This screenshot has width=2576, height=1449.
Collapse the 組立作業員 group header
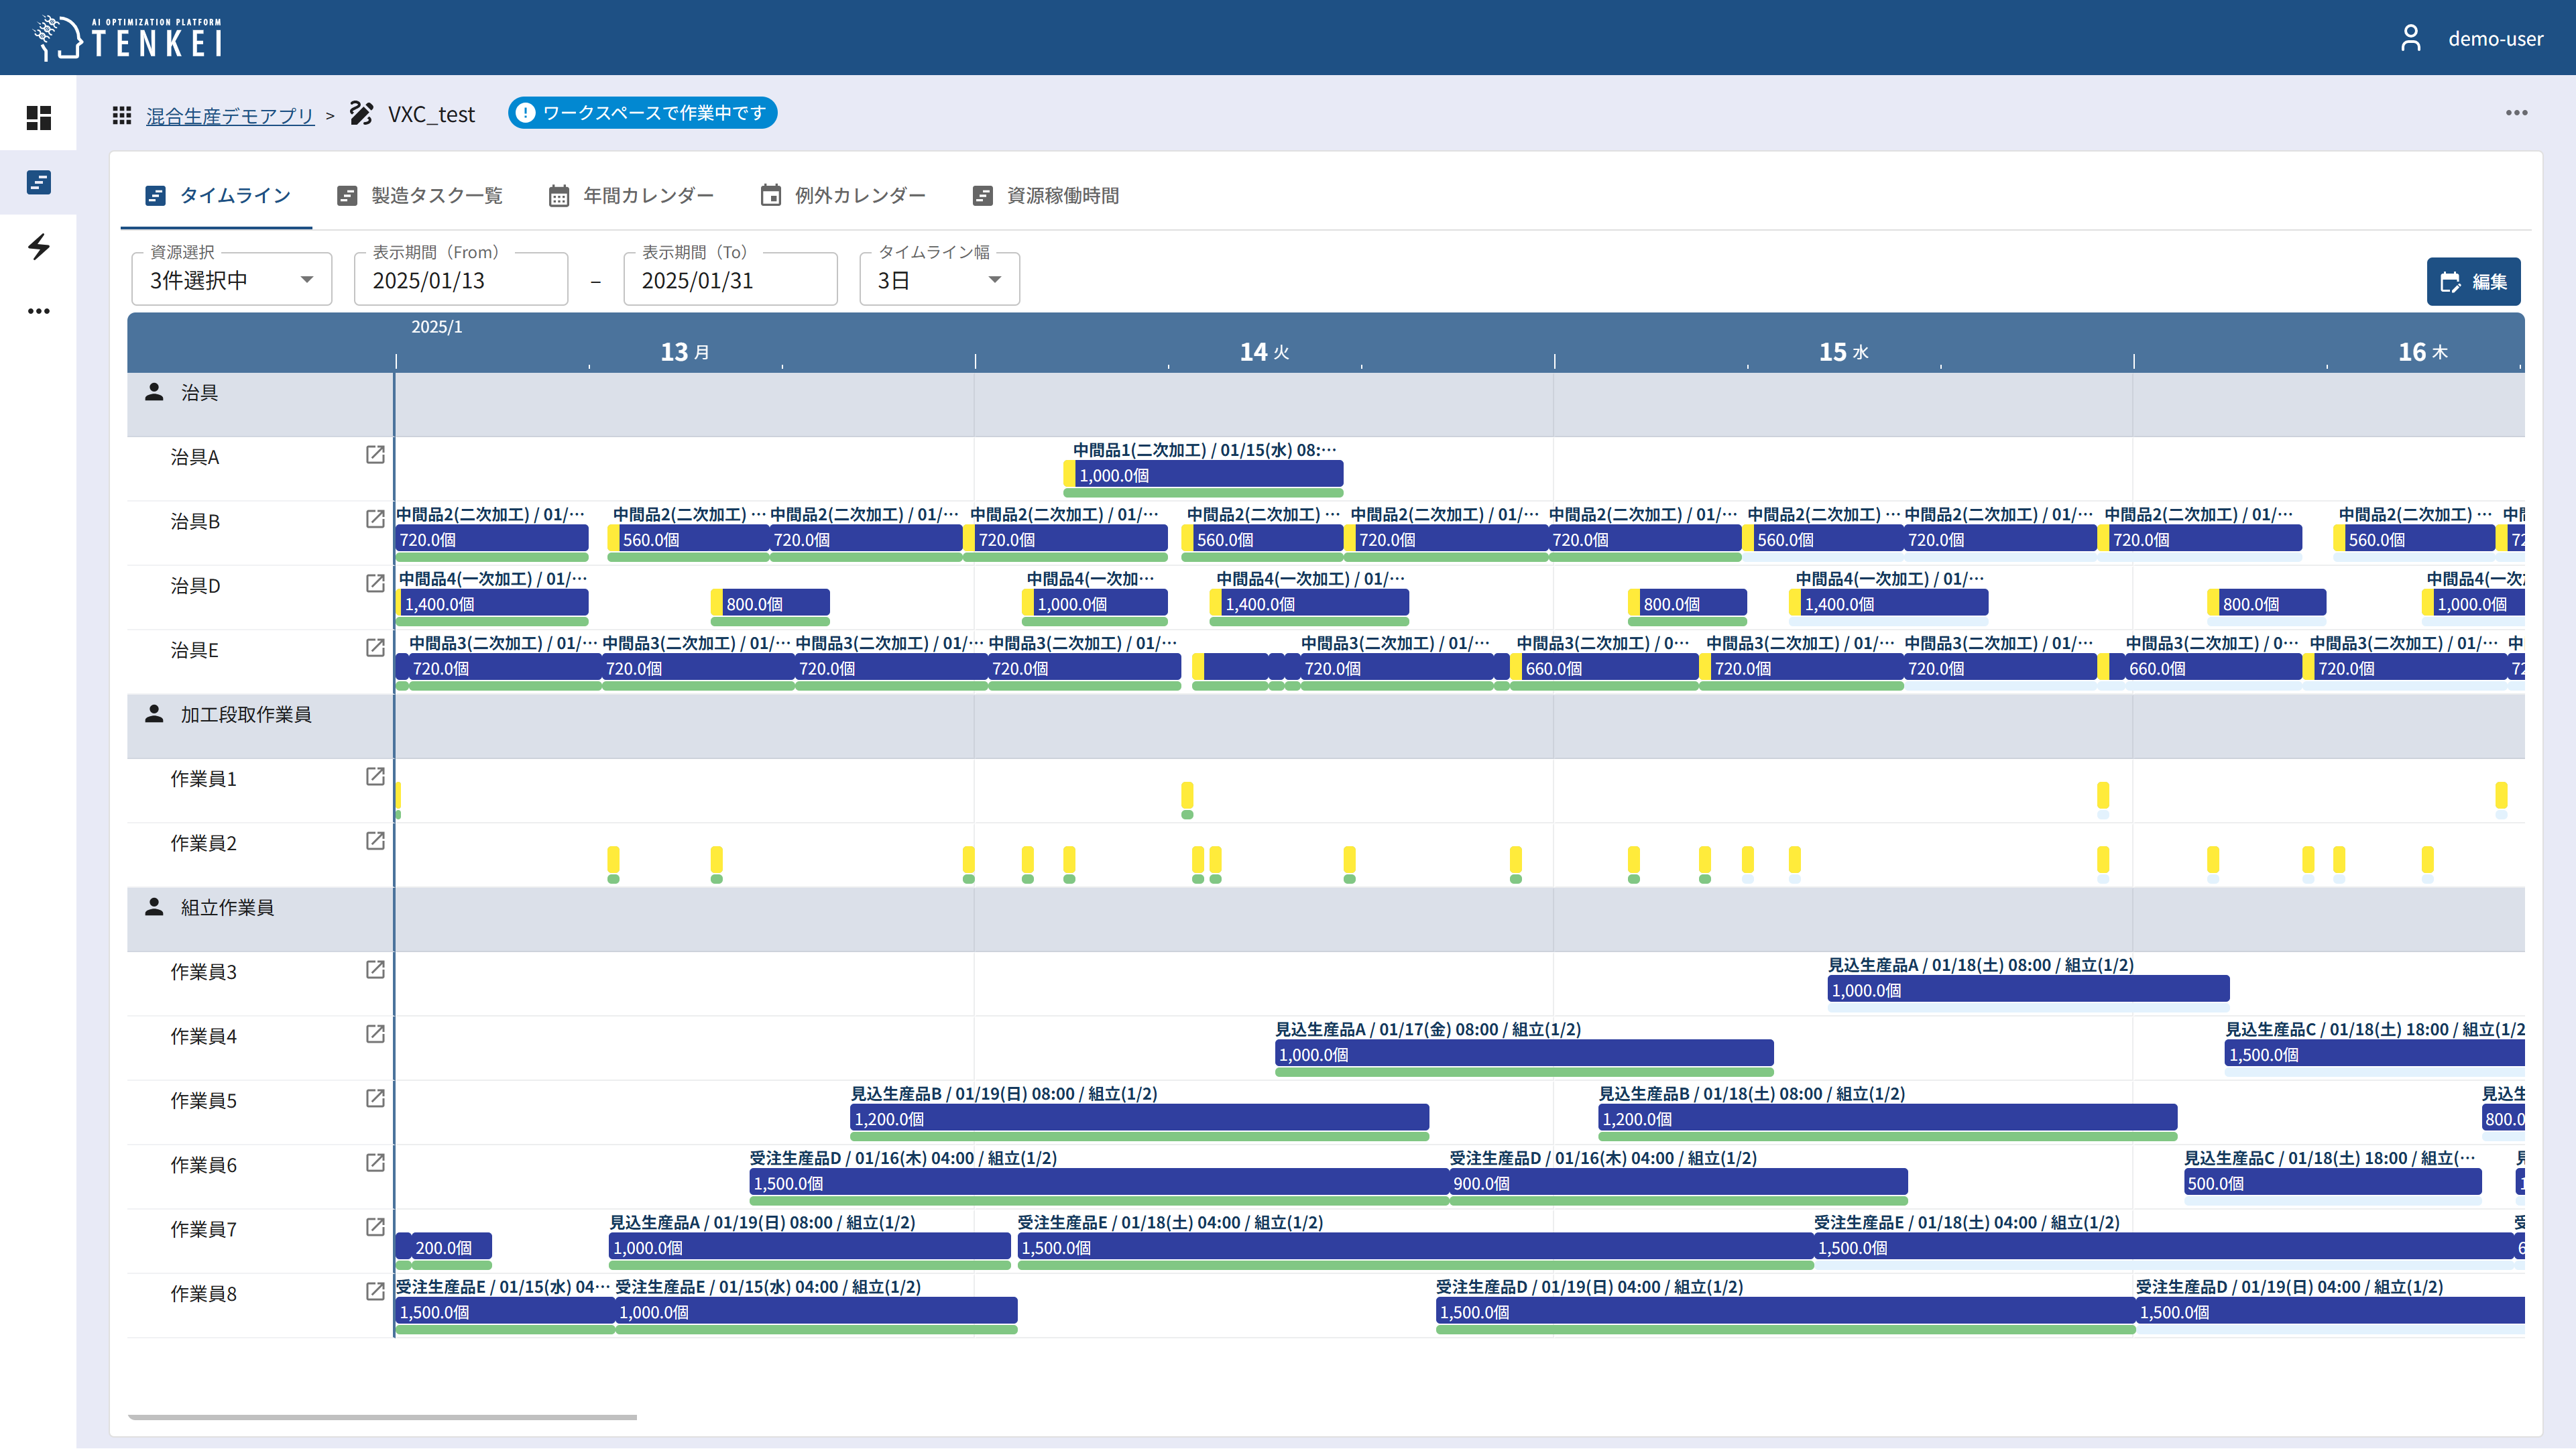(227, 908)
